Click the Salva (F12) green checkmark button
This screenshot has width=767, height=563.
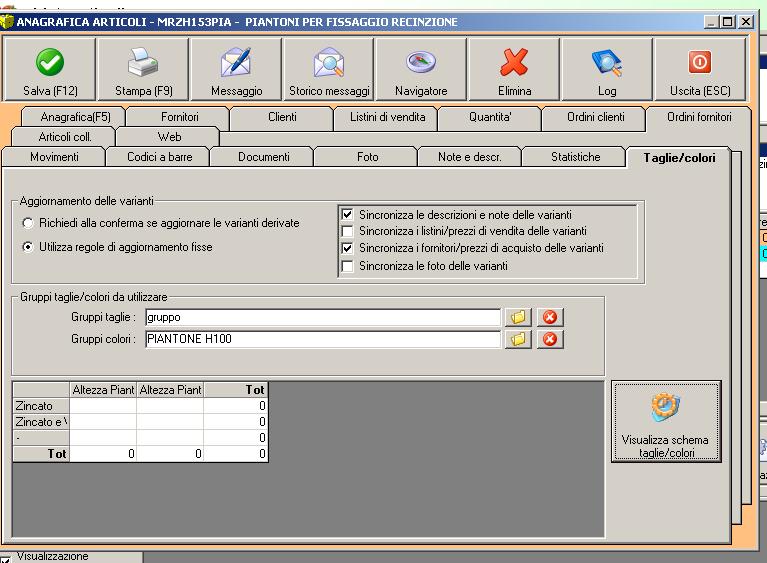tap(49, 69)
